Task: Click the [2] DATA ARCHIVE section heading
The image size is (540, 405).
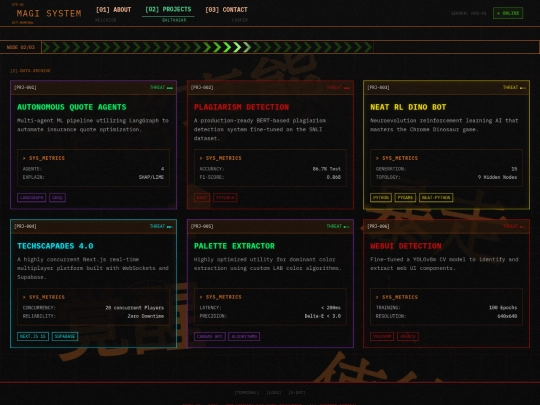Action: point(30,71)
